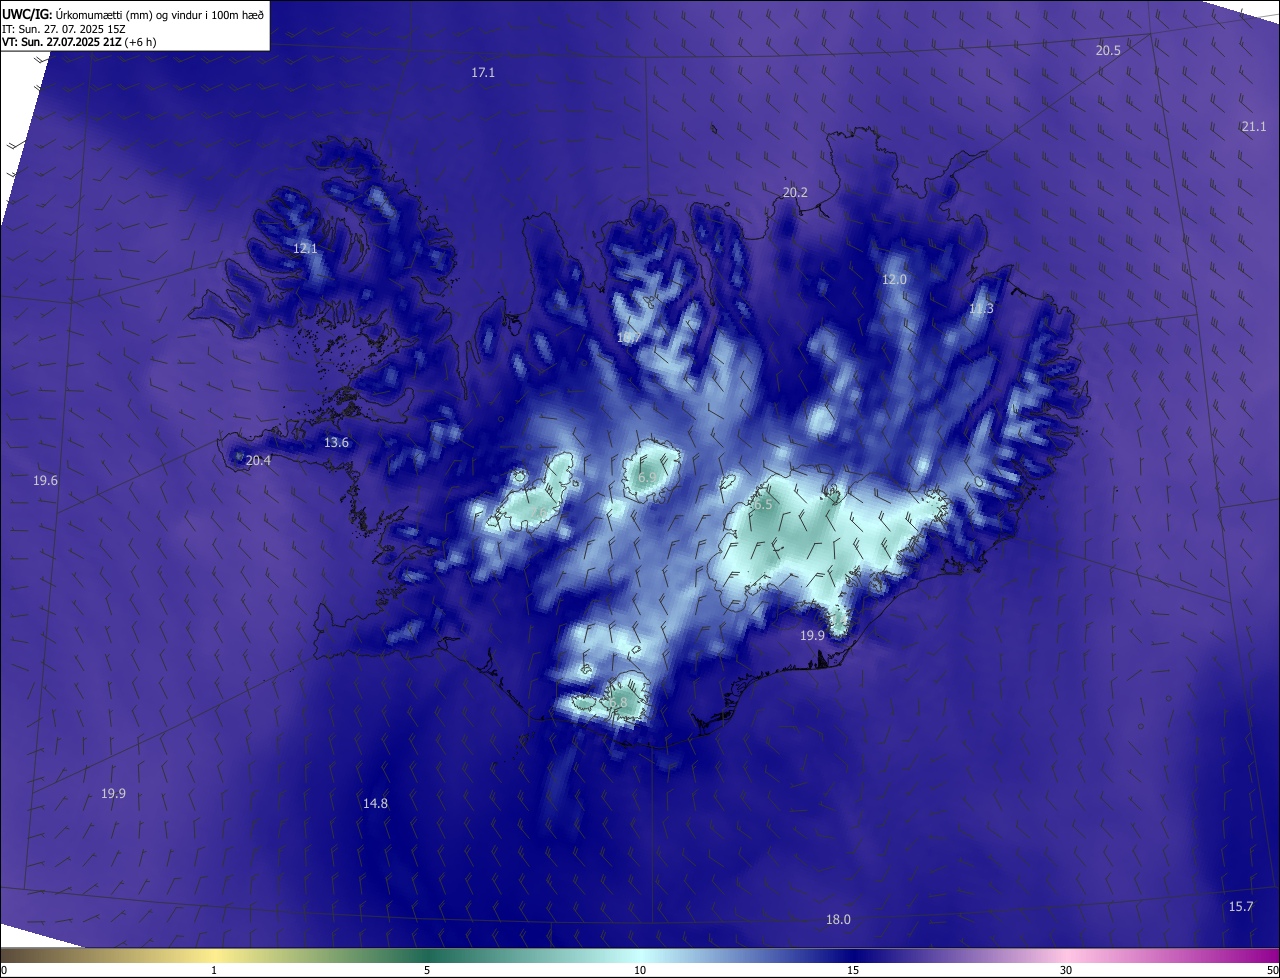
Task: Click the 15 tick on the colour scale
Action: (853, 970)
